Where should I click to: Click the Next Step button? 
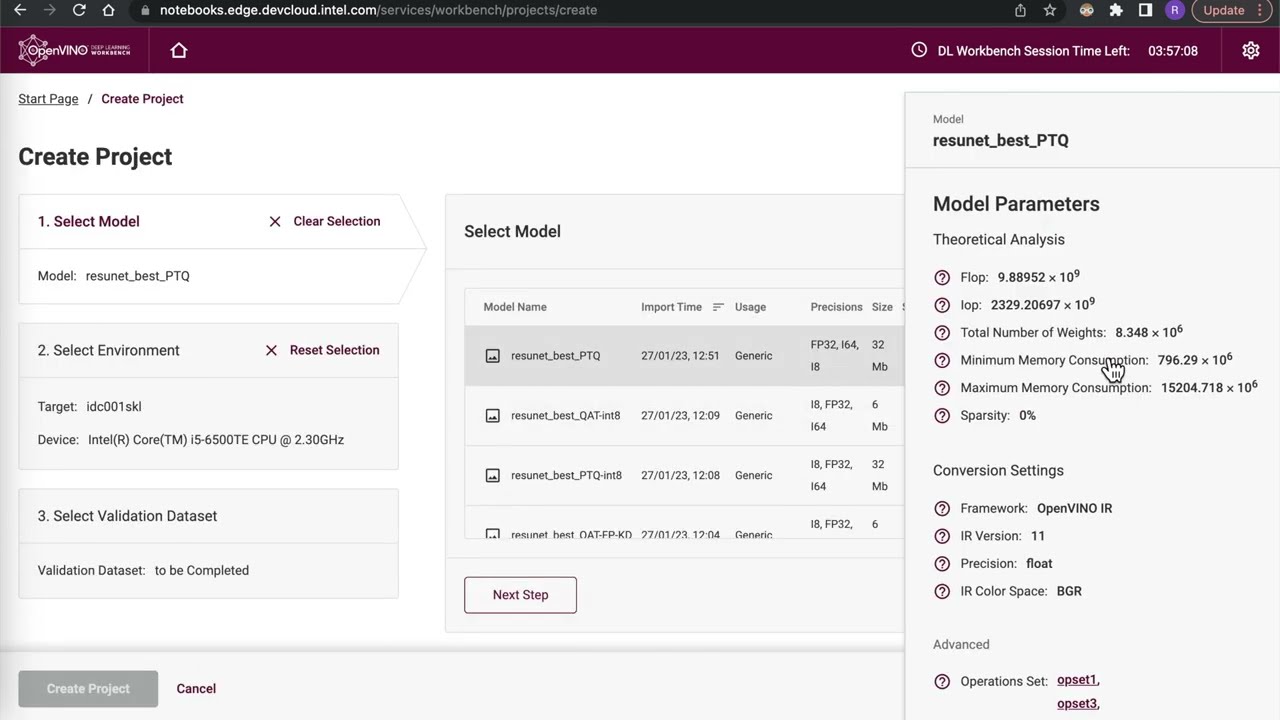point(520,595)
